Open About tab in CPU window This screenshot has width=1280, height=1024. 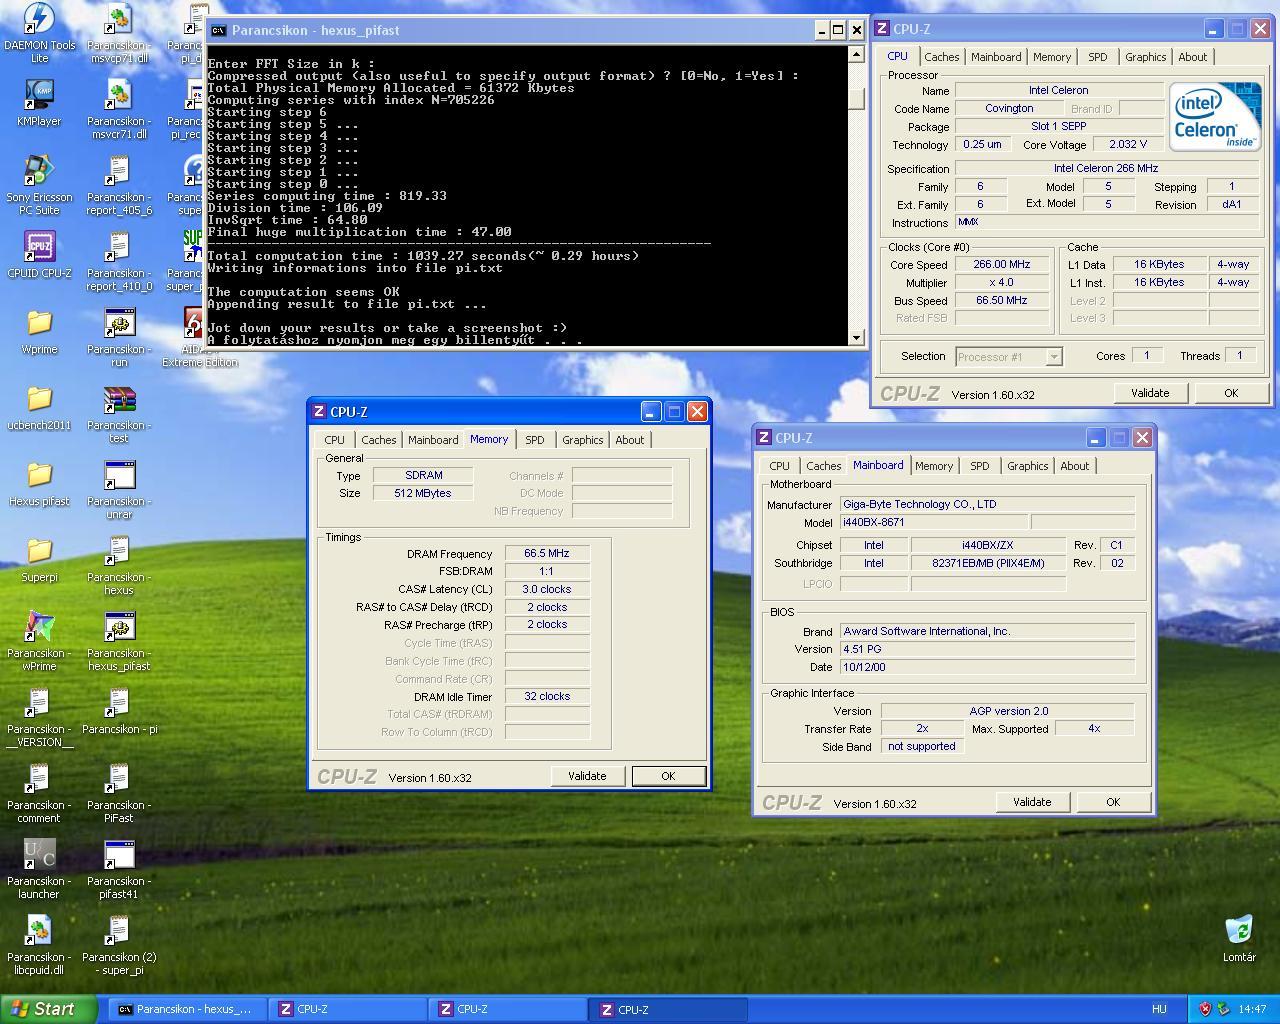click(1192, 57)
